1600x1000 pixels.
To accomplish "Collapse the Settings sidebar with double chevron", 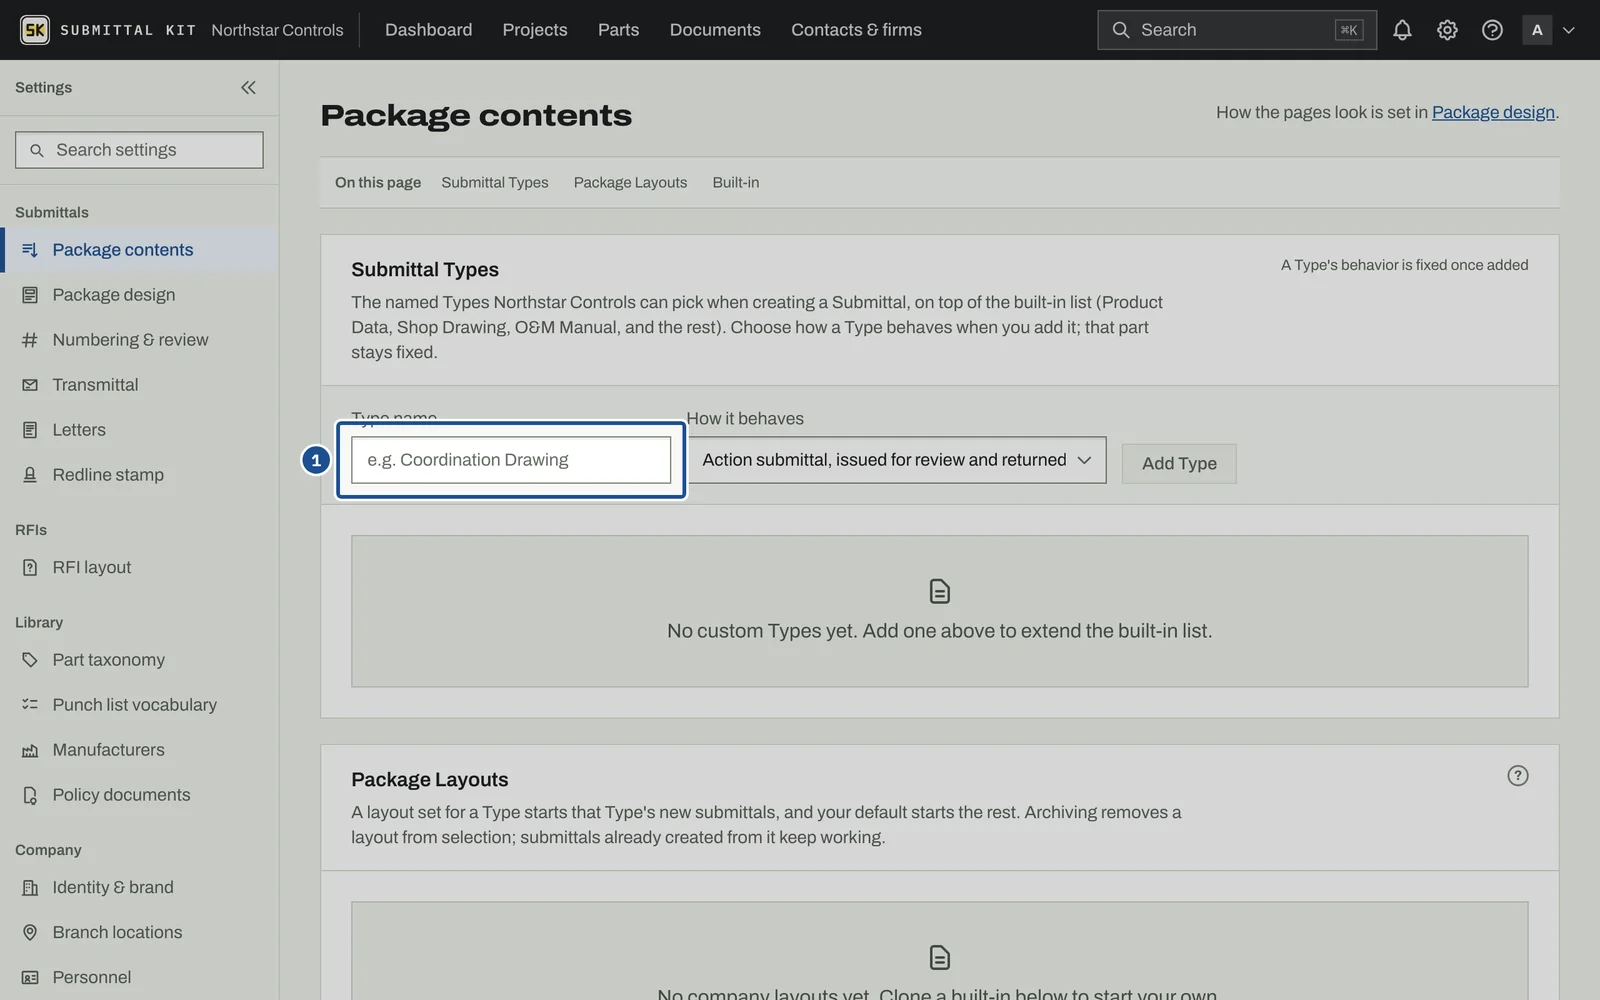I will [x=248, y=88].
